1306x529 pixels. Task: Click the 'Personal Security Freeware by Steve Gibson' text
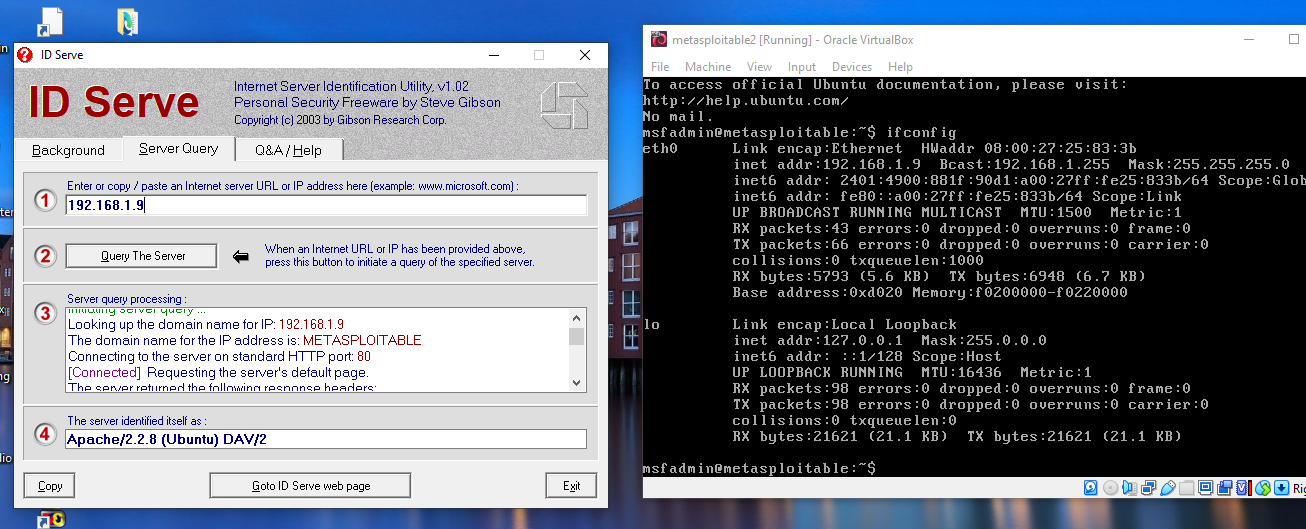coord(367,103)
